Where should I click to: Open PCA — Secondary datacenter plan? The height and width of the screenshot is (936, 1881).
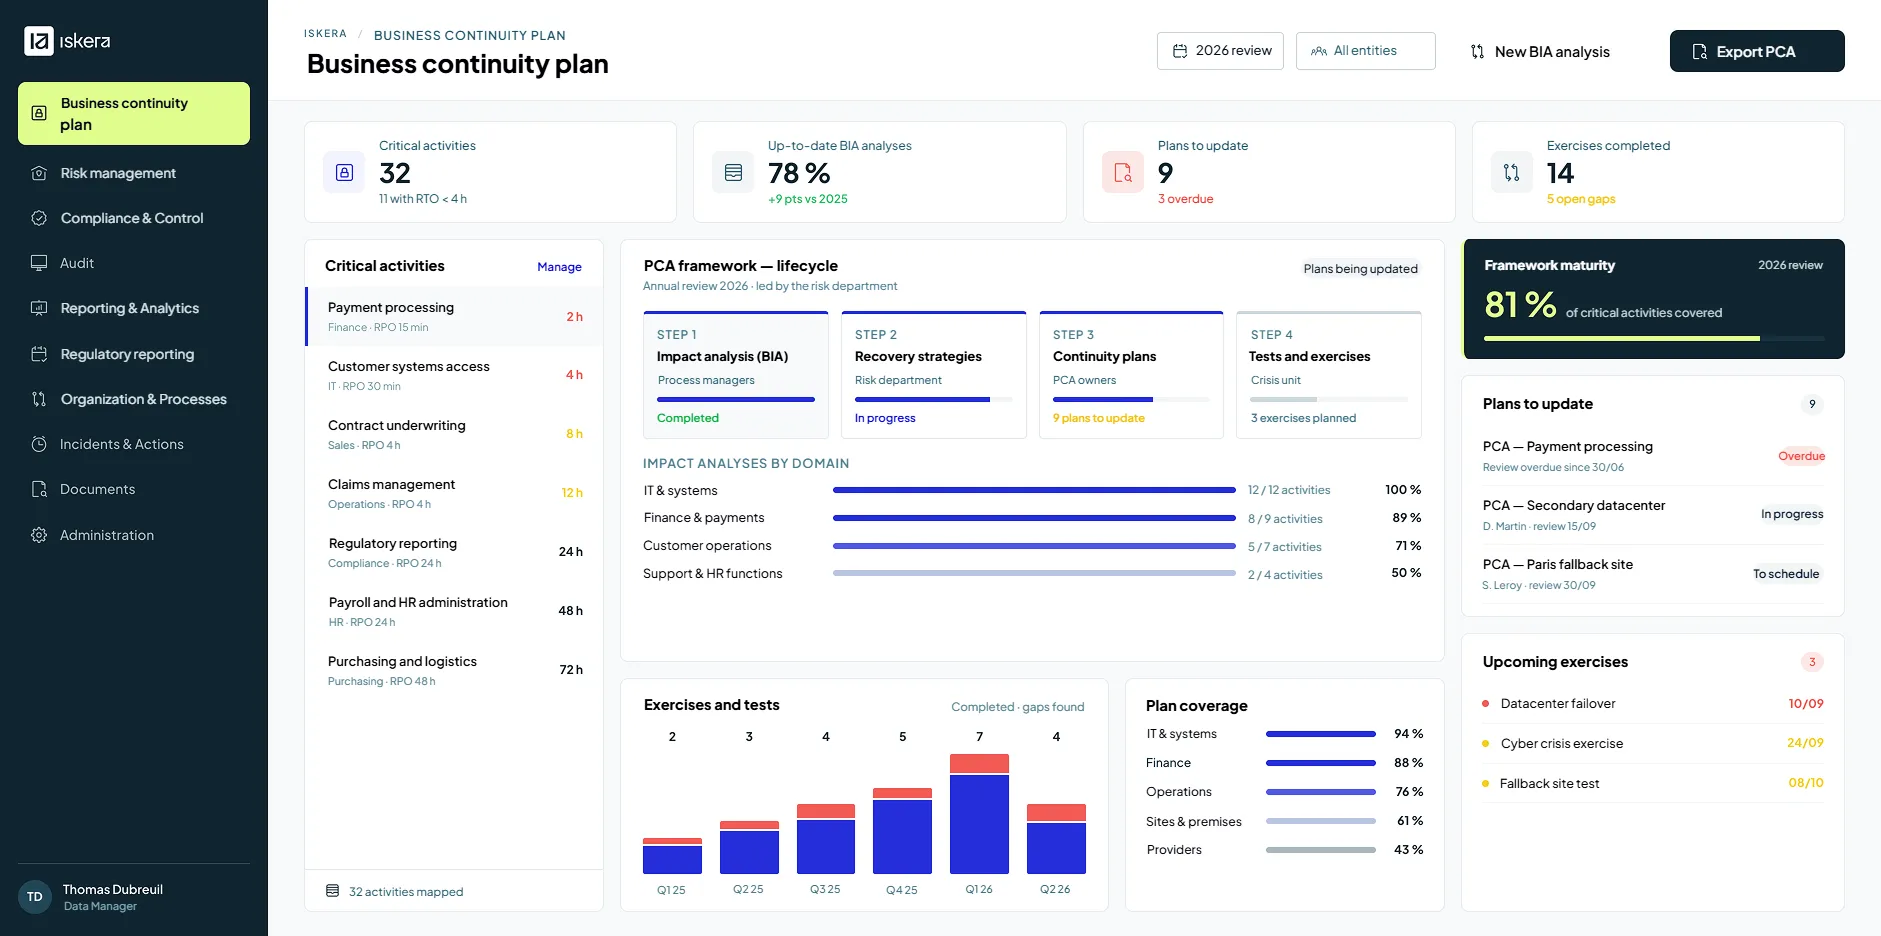coord(1653,515)
